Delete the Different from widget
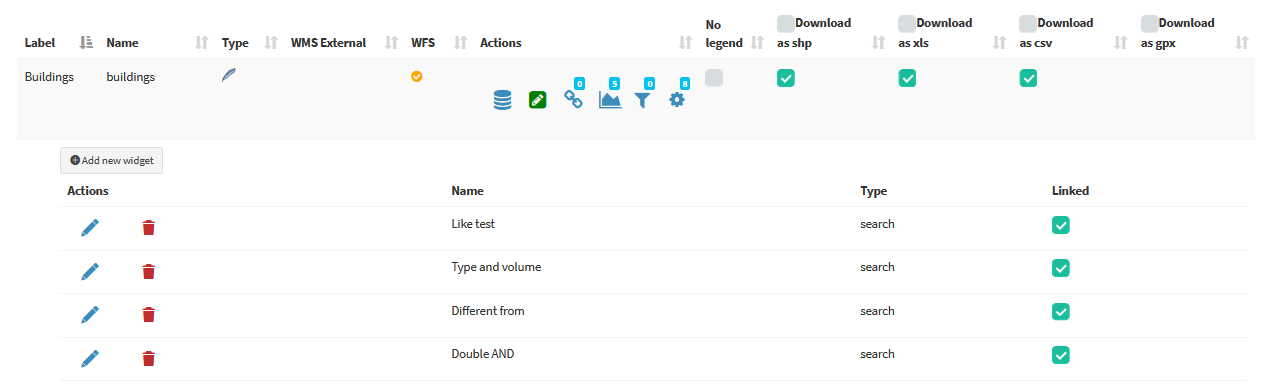Screen dimensions: 1269x383 point(149,315)
